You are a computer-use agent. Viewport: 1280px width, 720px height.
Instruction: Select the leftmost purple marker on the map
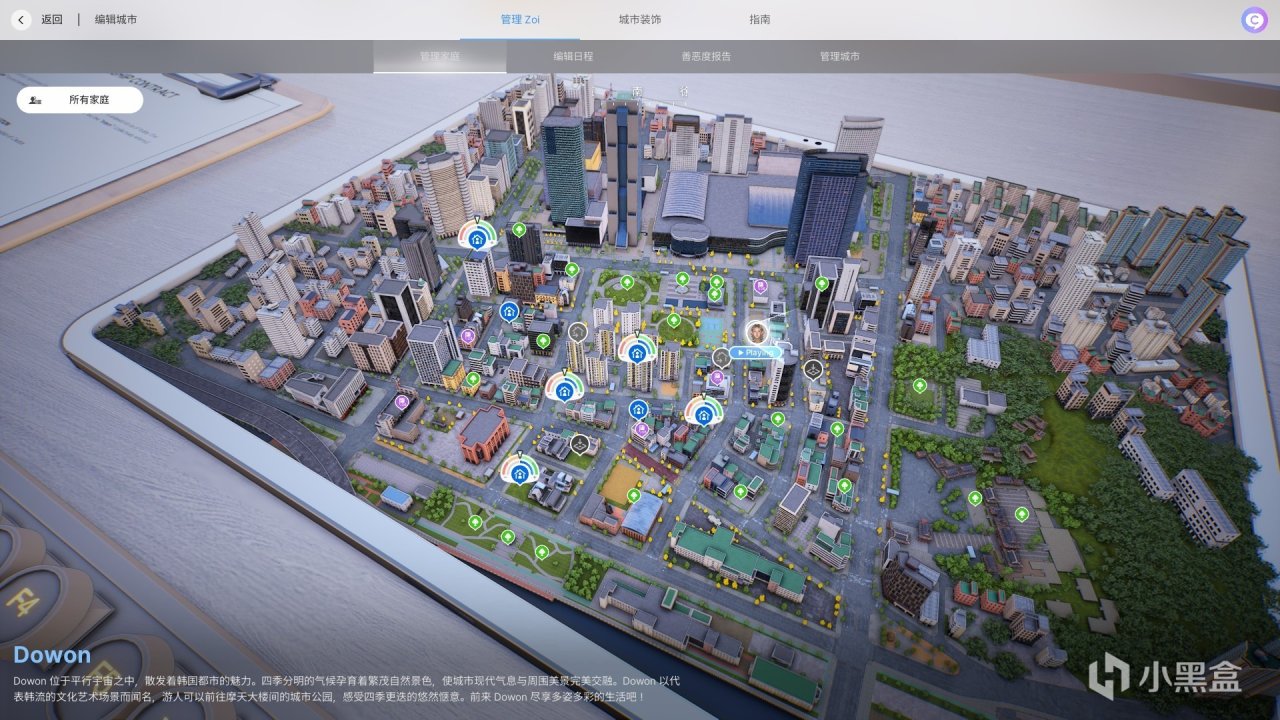point(402,402)
